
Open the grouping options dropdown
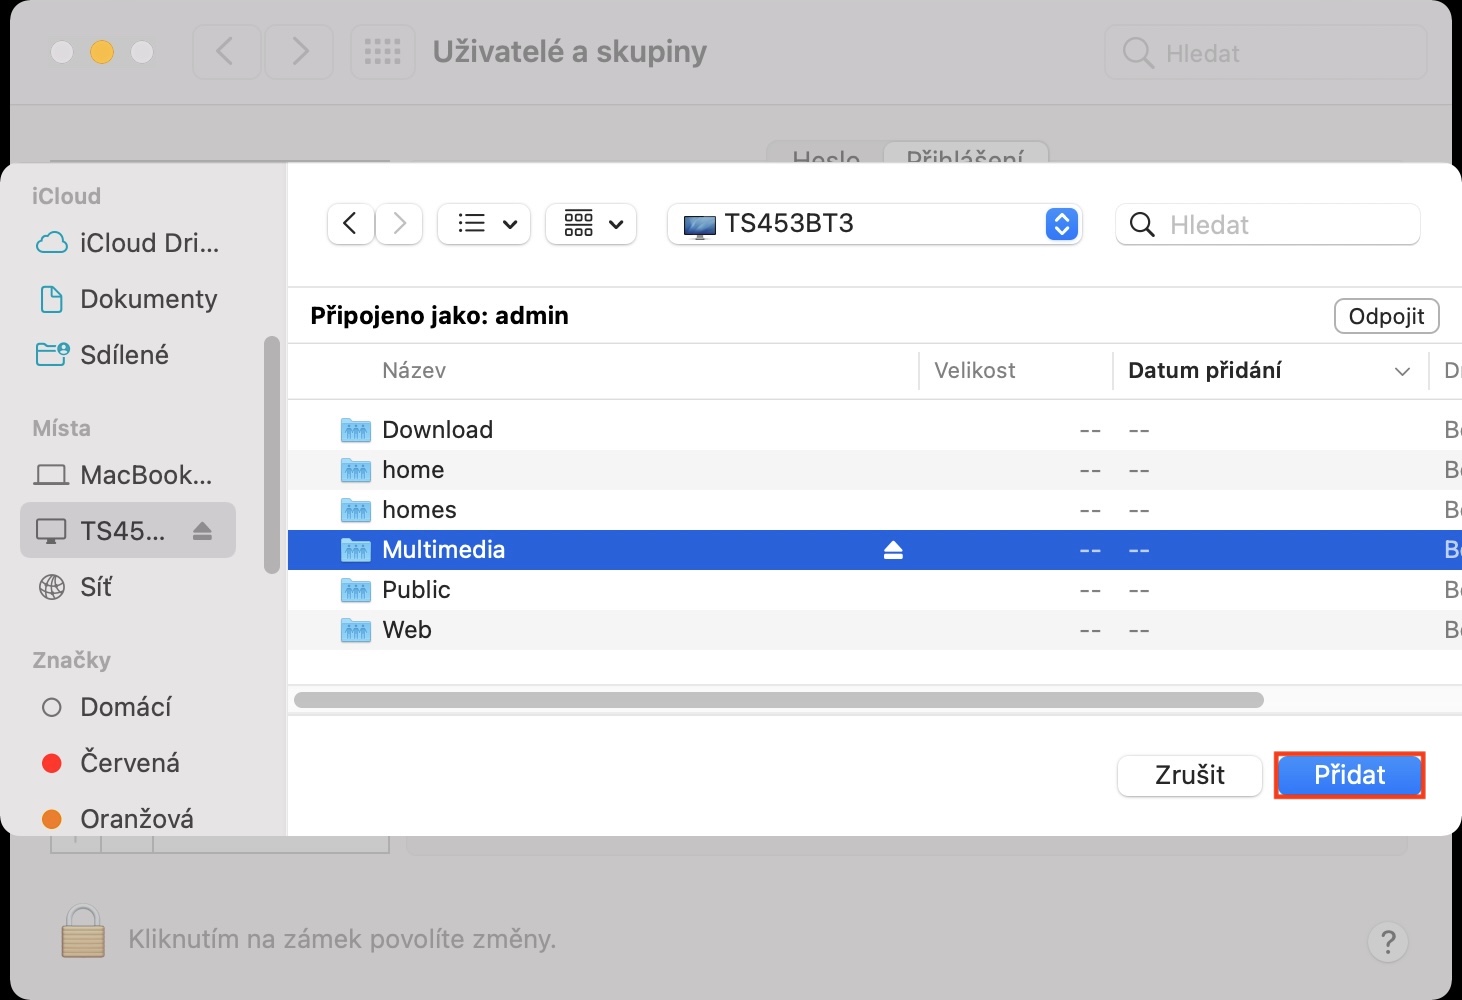pyautogui.click(x=592, y=224)
